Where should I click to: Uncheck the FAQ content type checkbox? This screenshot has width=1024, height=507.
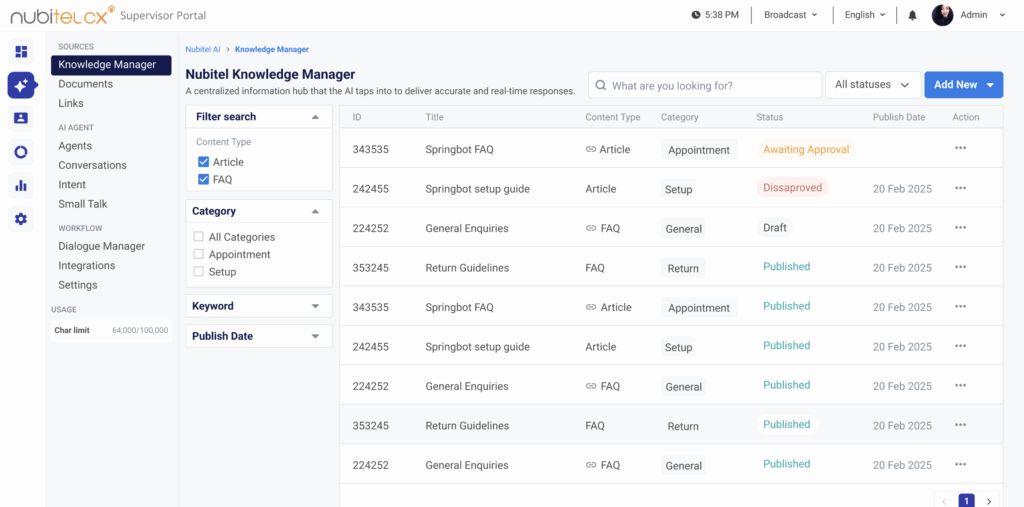click(203, 180)
